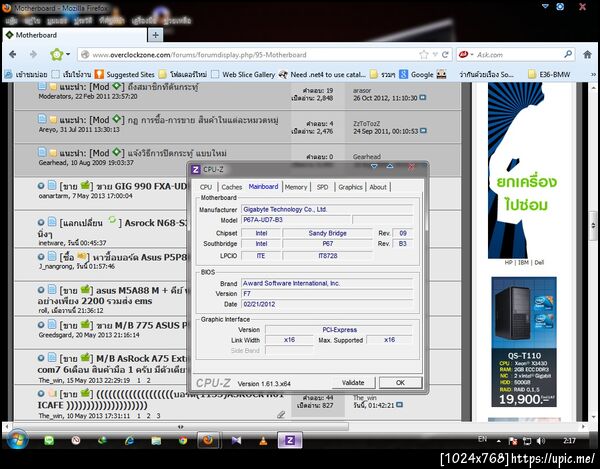Click the CPU-Z title bar icon
The height and width of the screenshot is (469, 600).
(x=196, y=169)
